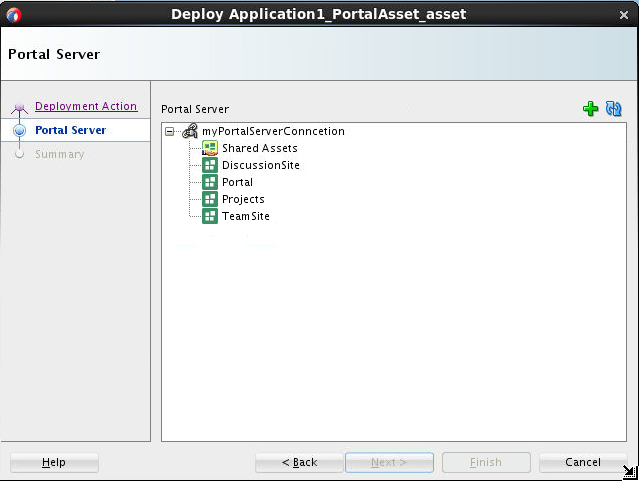The height and width of the screenshot is (481, 639).
Task: Click the Summary step bullet icon
Action: (19, 154)
